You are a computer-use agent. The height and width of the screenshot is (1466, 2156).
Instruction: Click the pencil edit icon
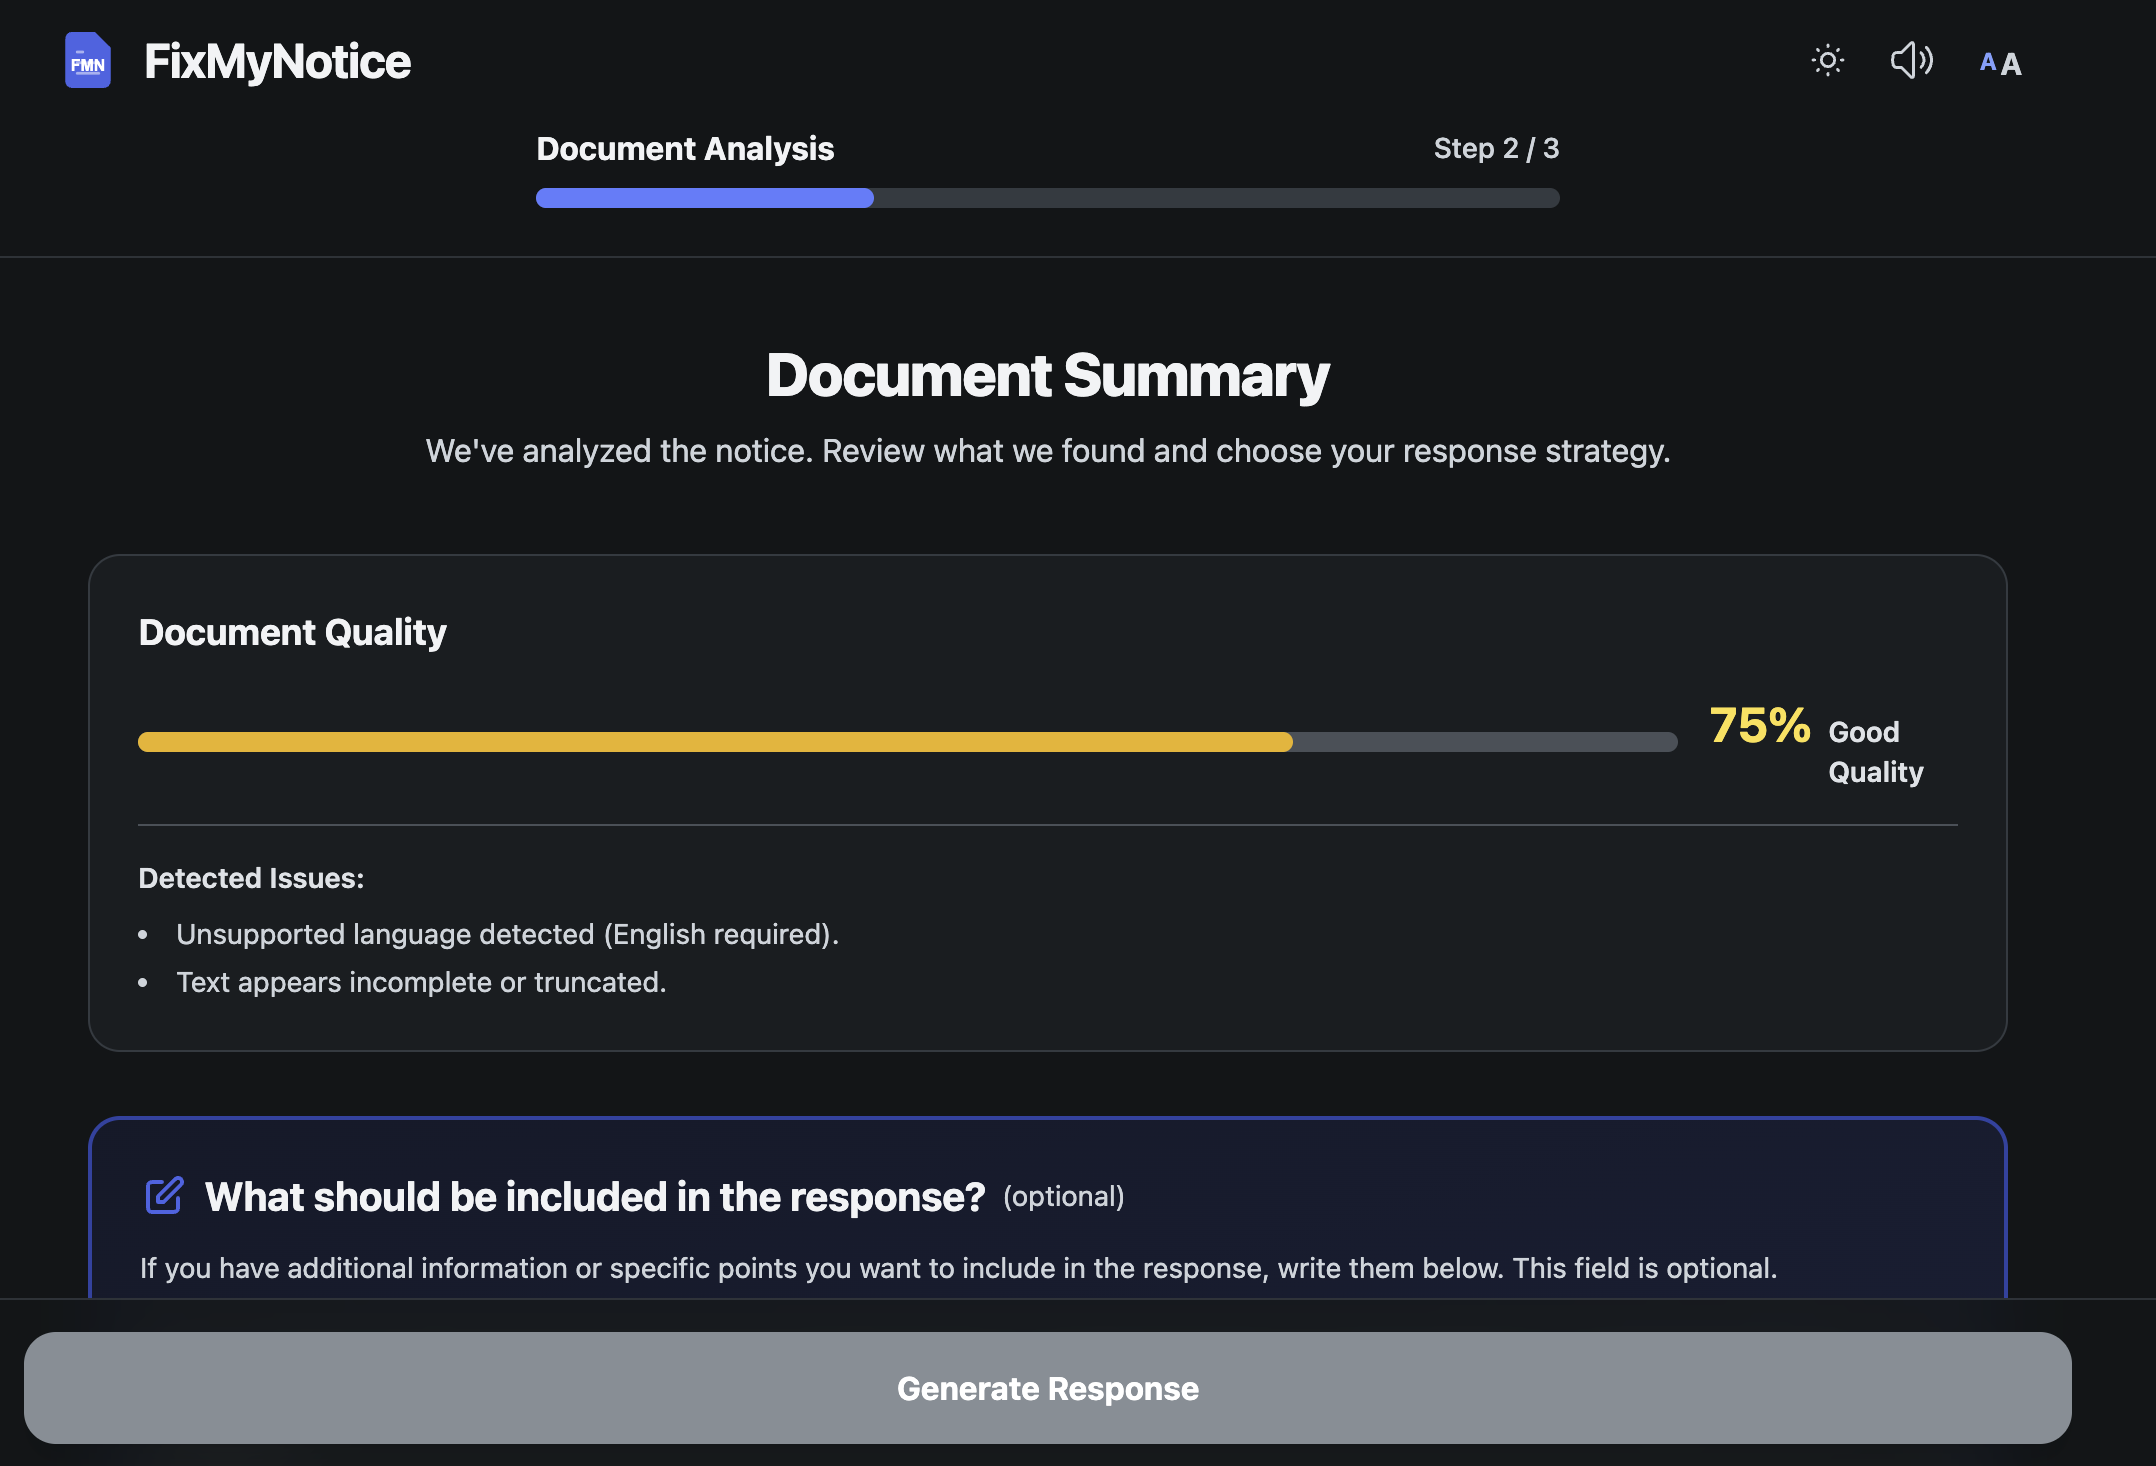(164, 1196)
